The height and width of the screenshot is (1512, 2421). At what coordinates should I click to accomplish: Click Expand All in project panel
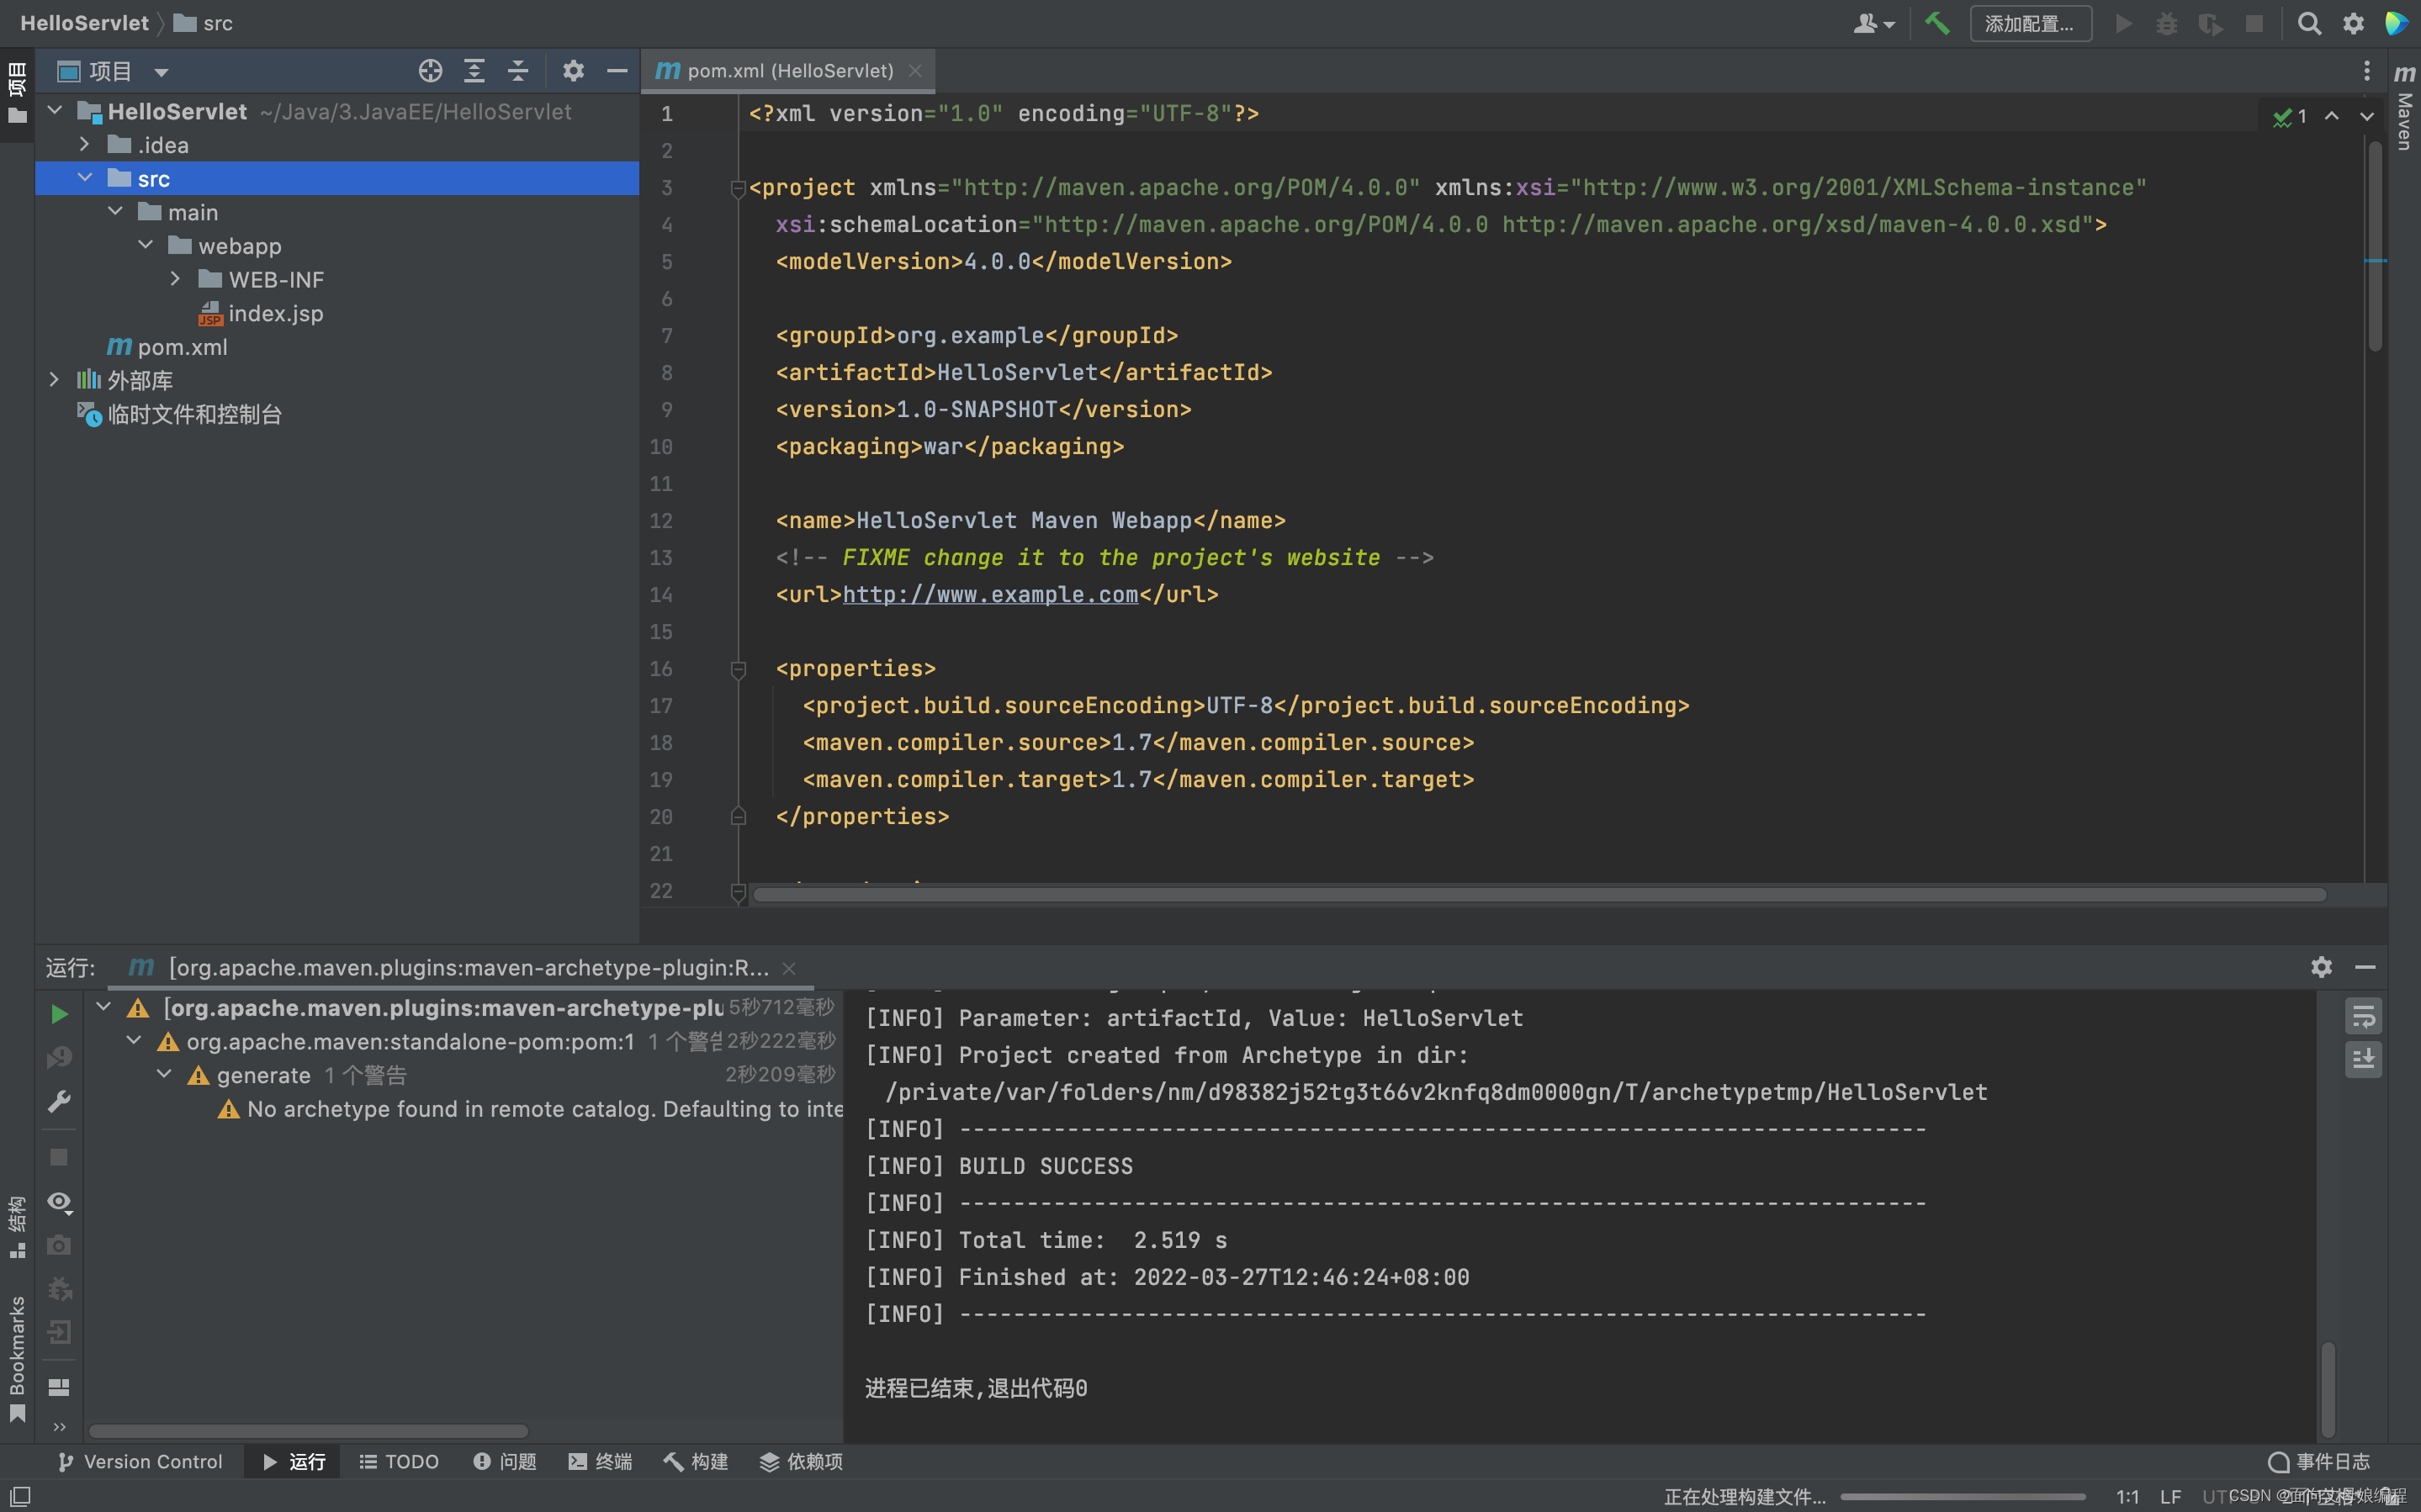474,71
